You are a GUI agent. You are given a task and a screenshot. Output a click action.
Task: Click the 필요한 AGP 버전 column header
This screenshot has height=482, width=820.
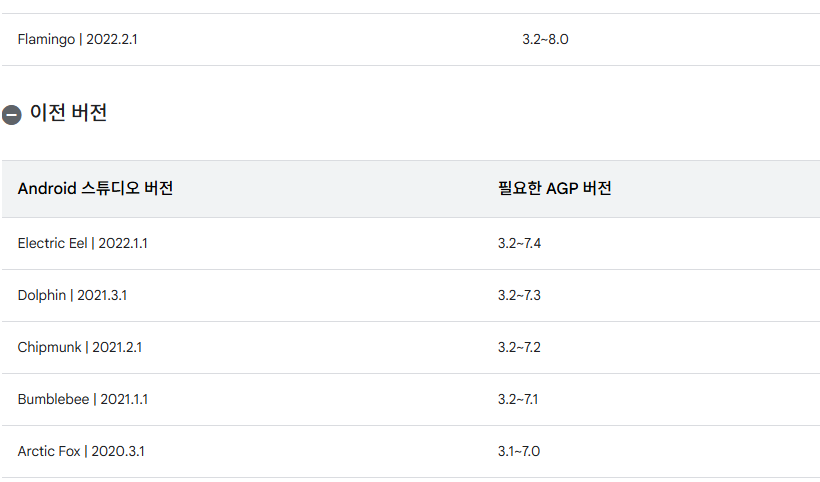554,188
